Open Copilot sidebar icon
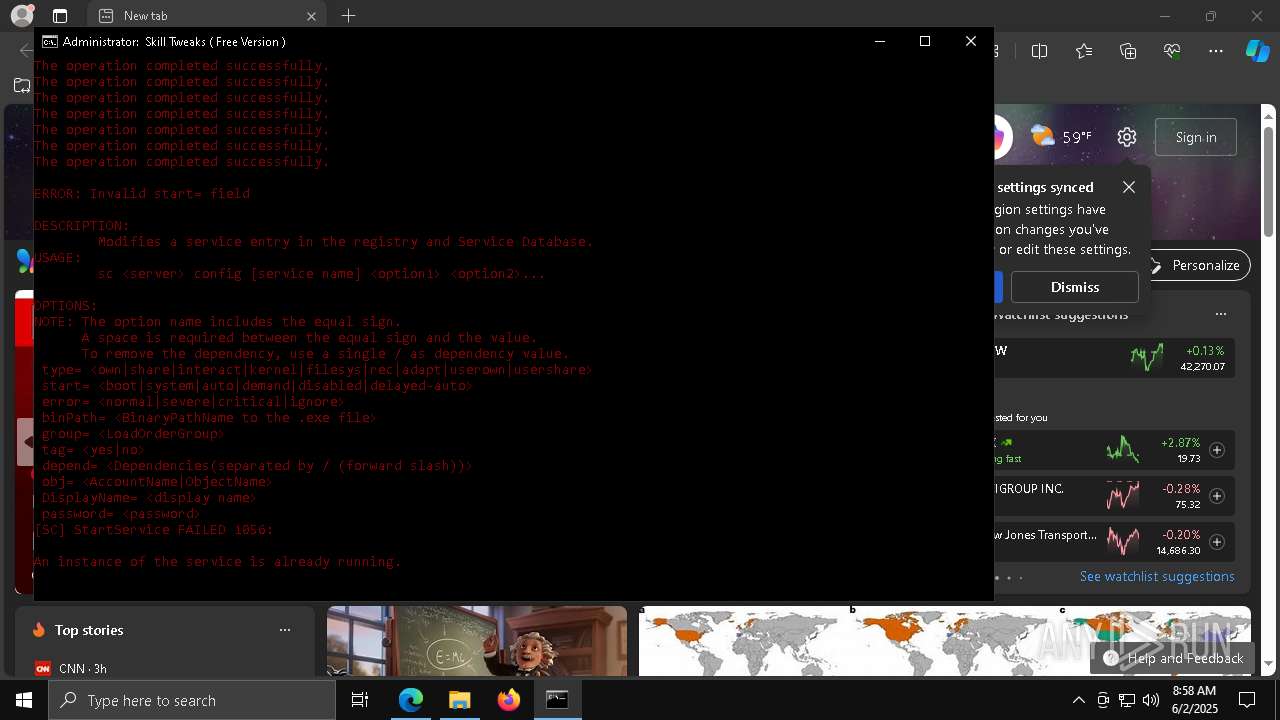This screenshot has height=720, width=1280. click(1257, 51)
